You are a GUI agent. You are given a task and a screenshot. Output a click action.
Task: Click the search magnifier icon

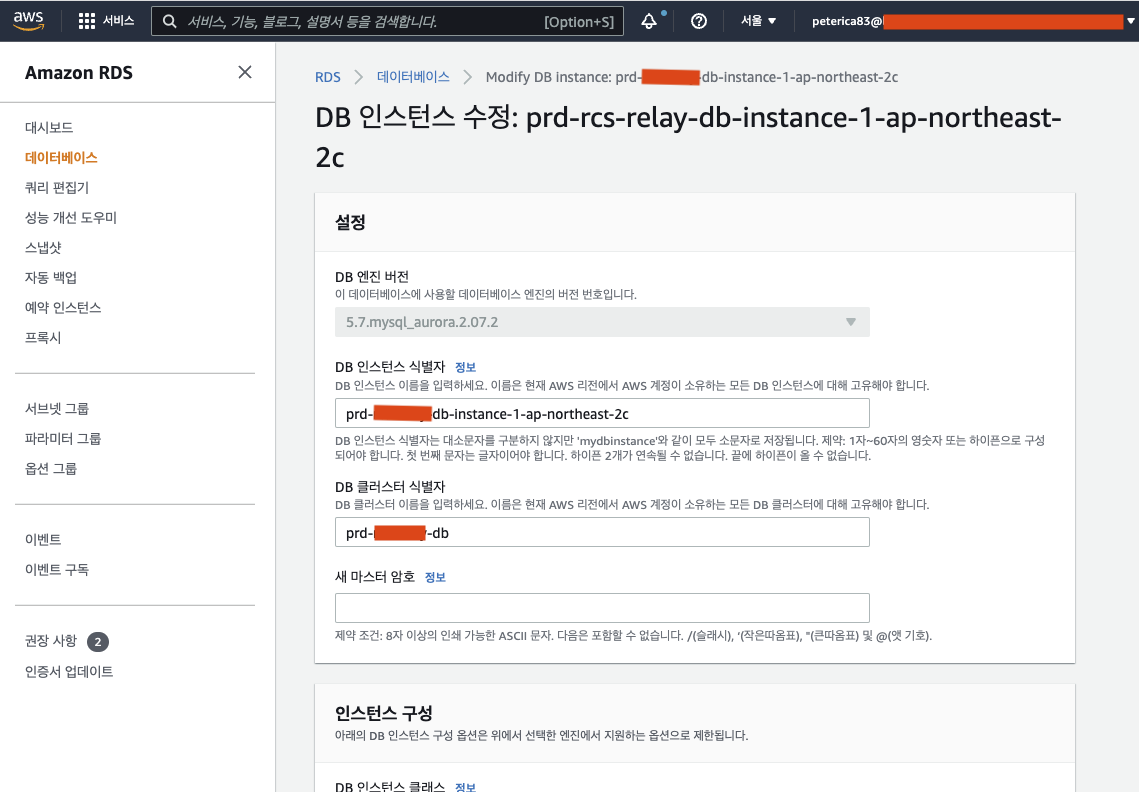click(x=169, y=22)
